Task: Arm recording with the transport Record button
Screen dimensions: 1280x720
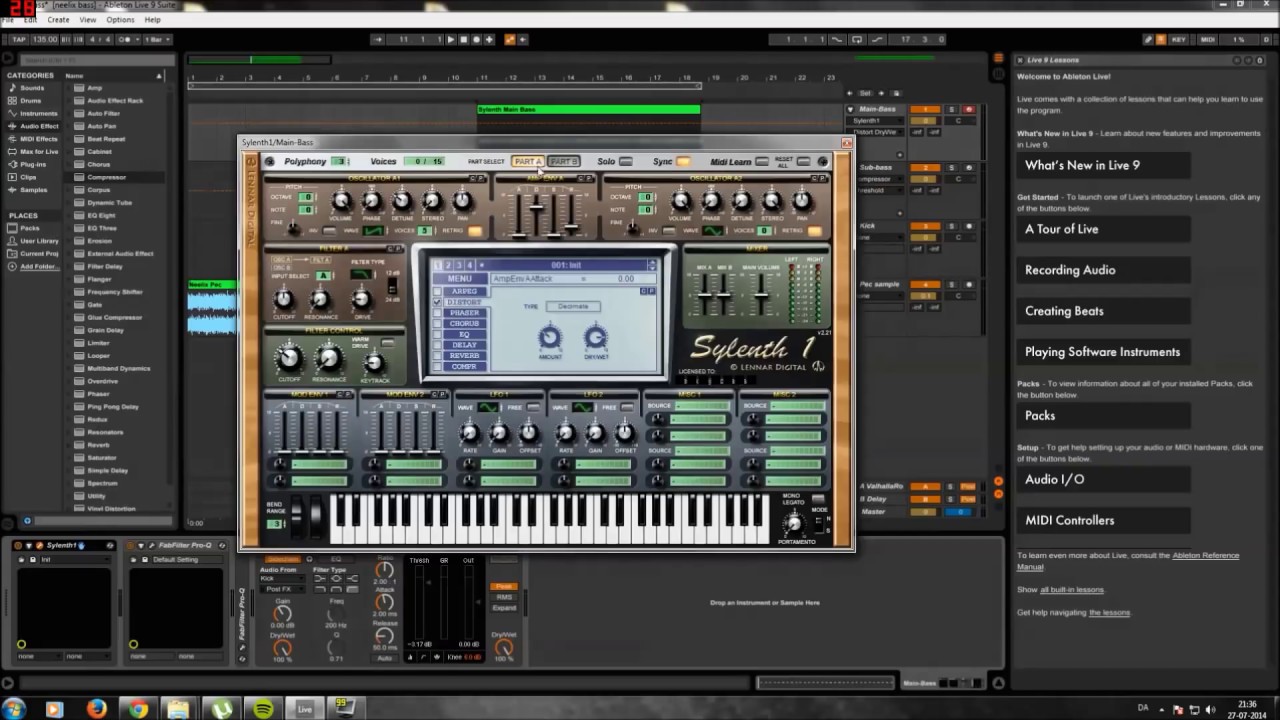Action: 476,40
